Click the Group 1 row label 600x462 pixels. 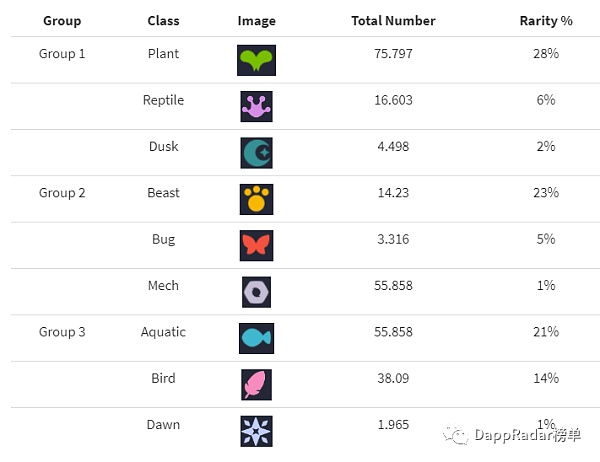(62, 54)
